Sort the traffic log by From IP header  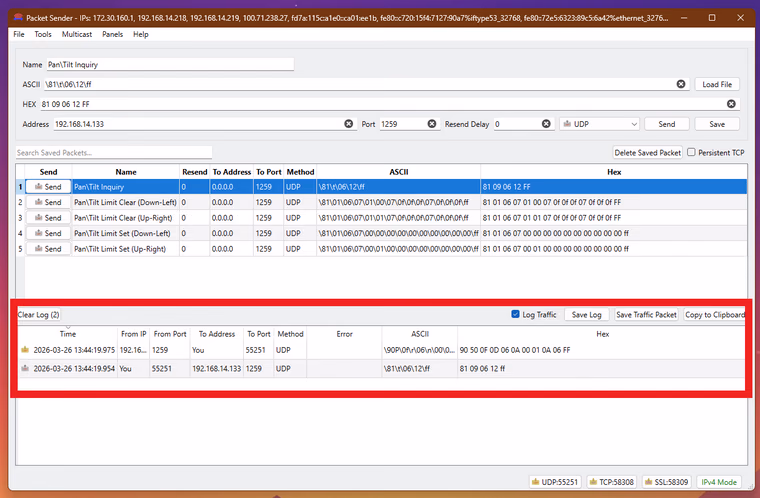tap(134, 334)
